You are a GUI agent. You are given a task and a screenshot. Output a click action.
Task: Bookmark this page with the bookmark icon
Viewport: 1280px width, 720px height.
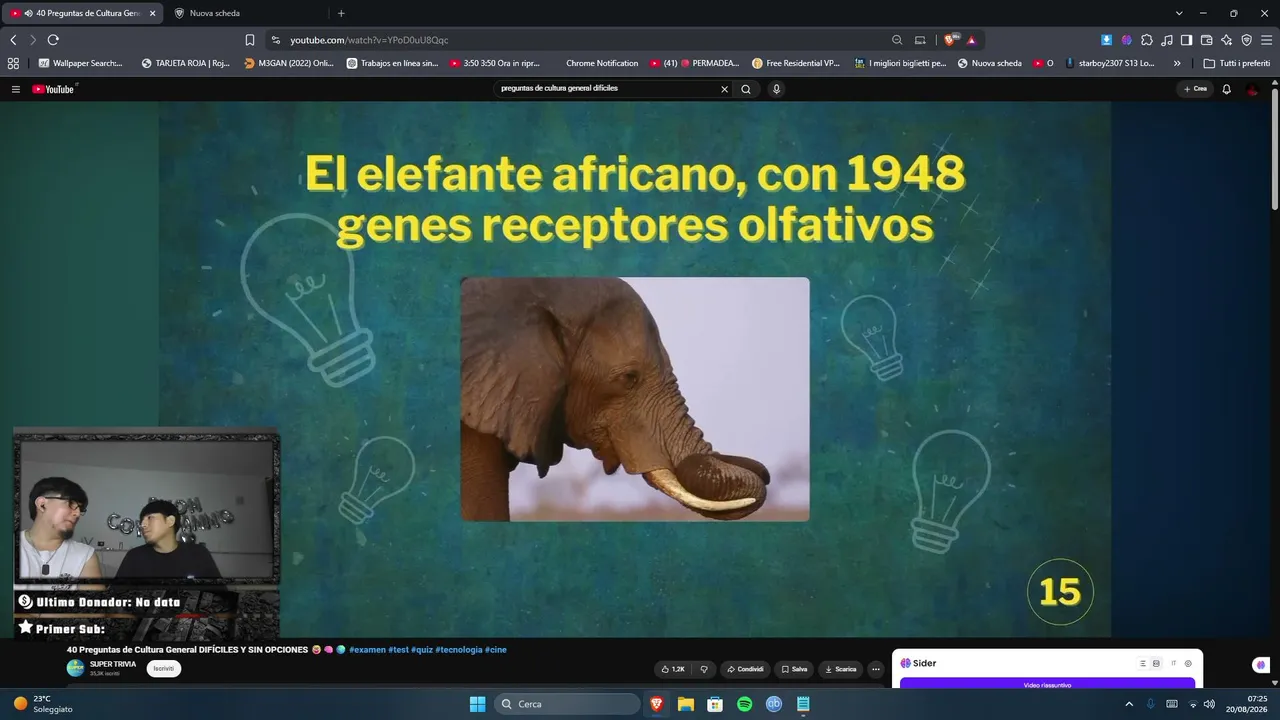coord(250,40)
